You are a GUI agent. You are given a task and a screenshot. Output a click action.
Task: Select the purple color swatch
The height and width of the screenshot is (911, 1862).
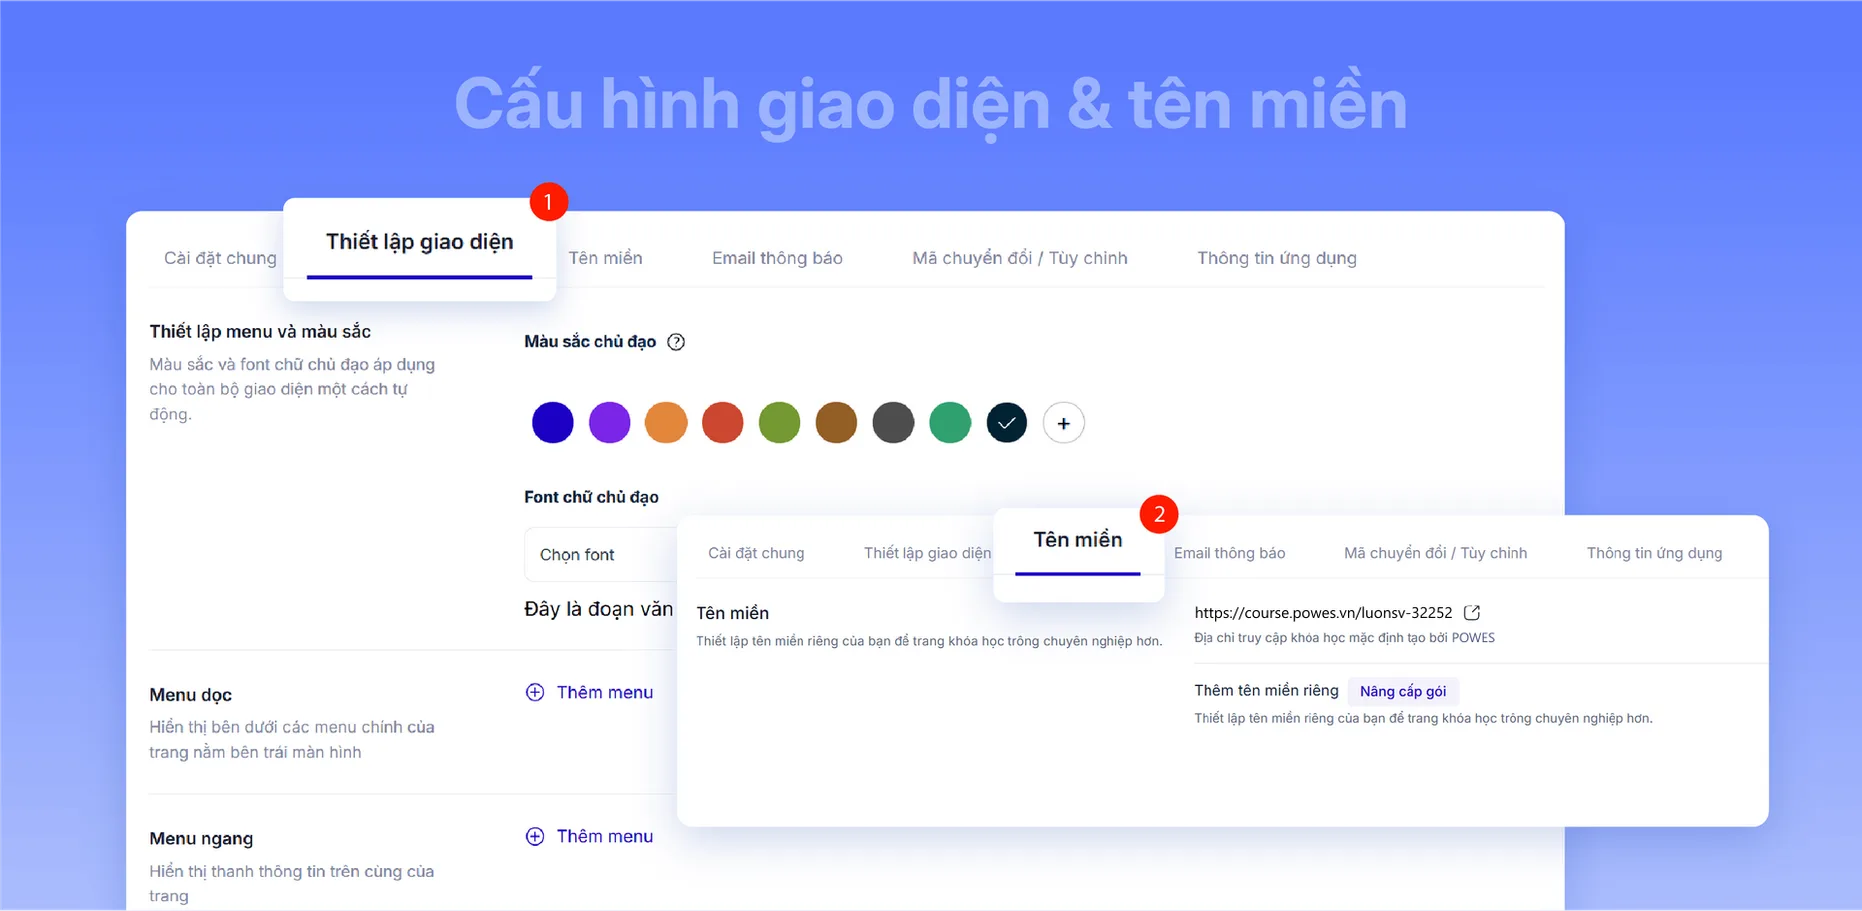pos(609,423)
